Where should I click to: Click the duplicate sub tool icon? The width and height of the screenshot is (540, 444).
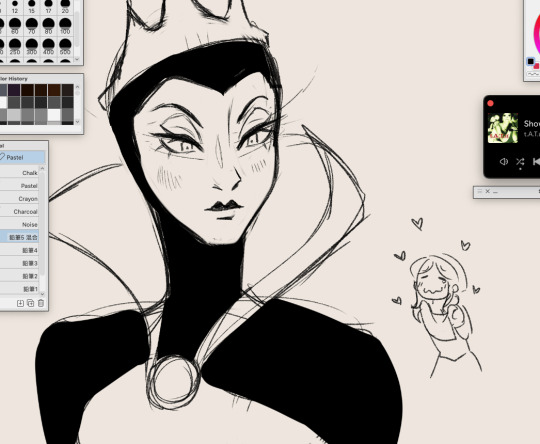(30, 303)
